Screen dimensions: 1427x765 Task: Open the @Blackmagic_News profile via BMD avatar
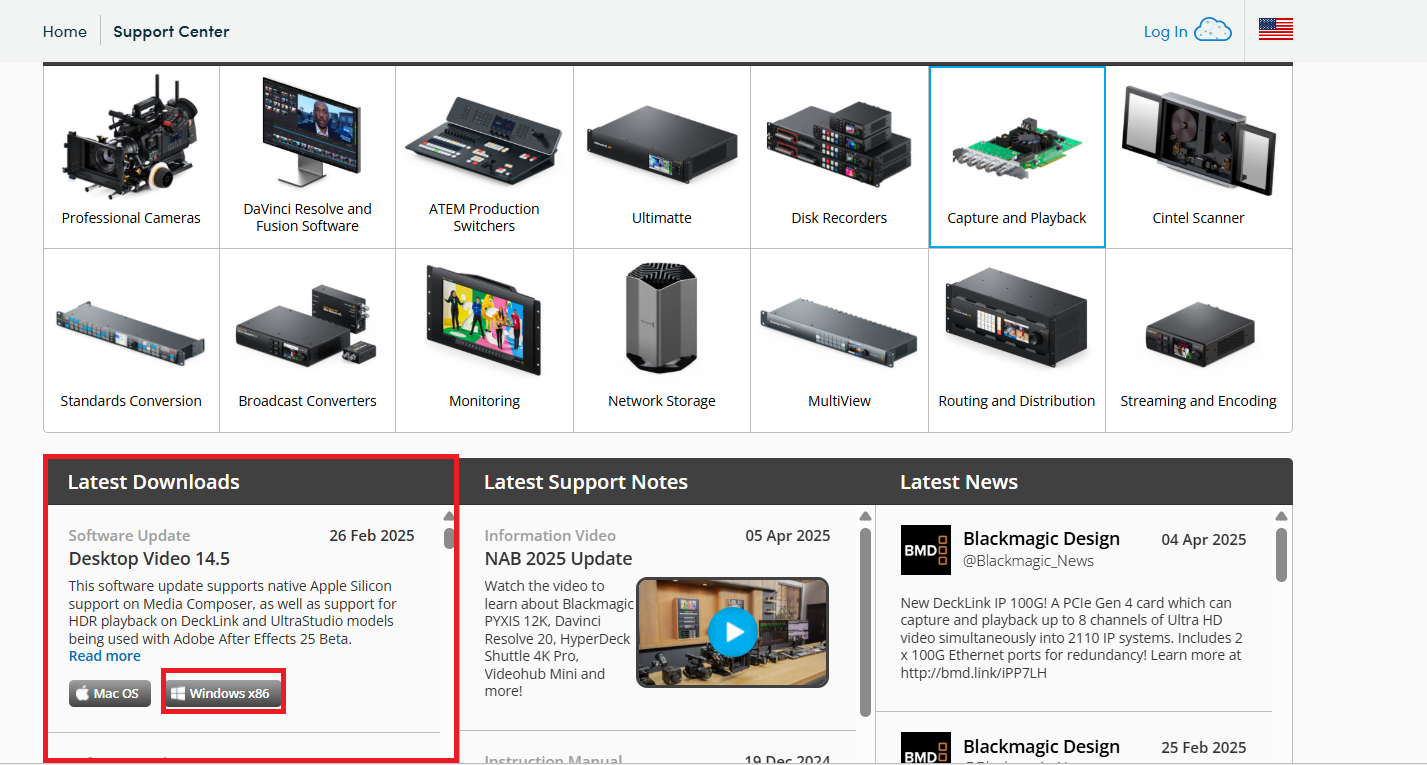pyautogui.click(x=925, y=550)
